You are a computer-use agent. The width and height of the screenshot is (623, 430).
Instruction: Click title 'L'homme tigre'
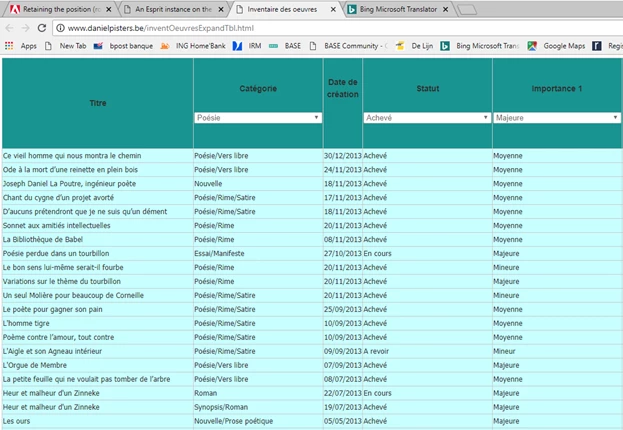pyautogui.click(x=26, y=323)
